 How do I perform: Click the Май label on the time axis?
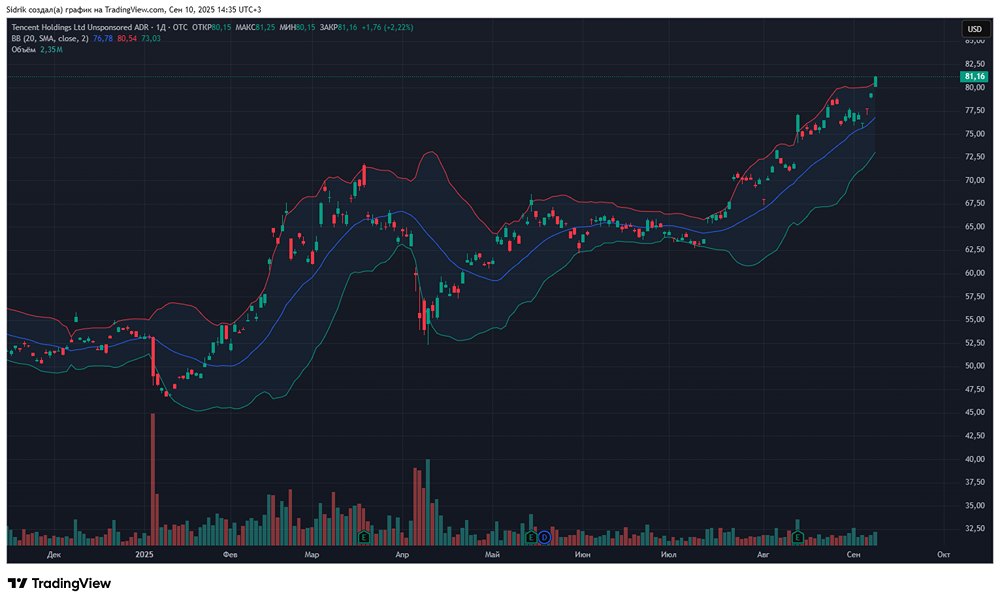coord(492,555)
